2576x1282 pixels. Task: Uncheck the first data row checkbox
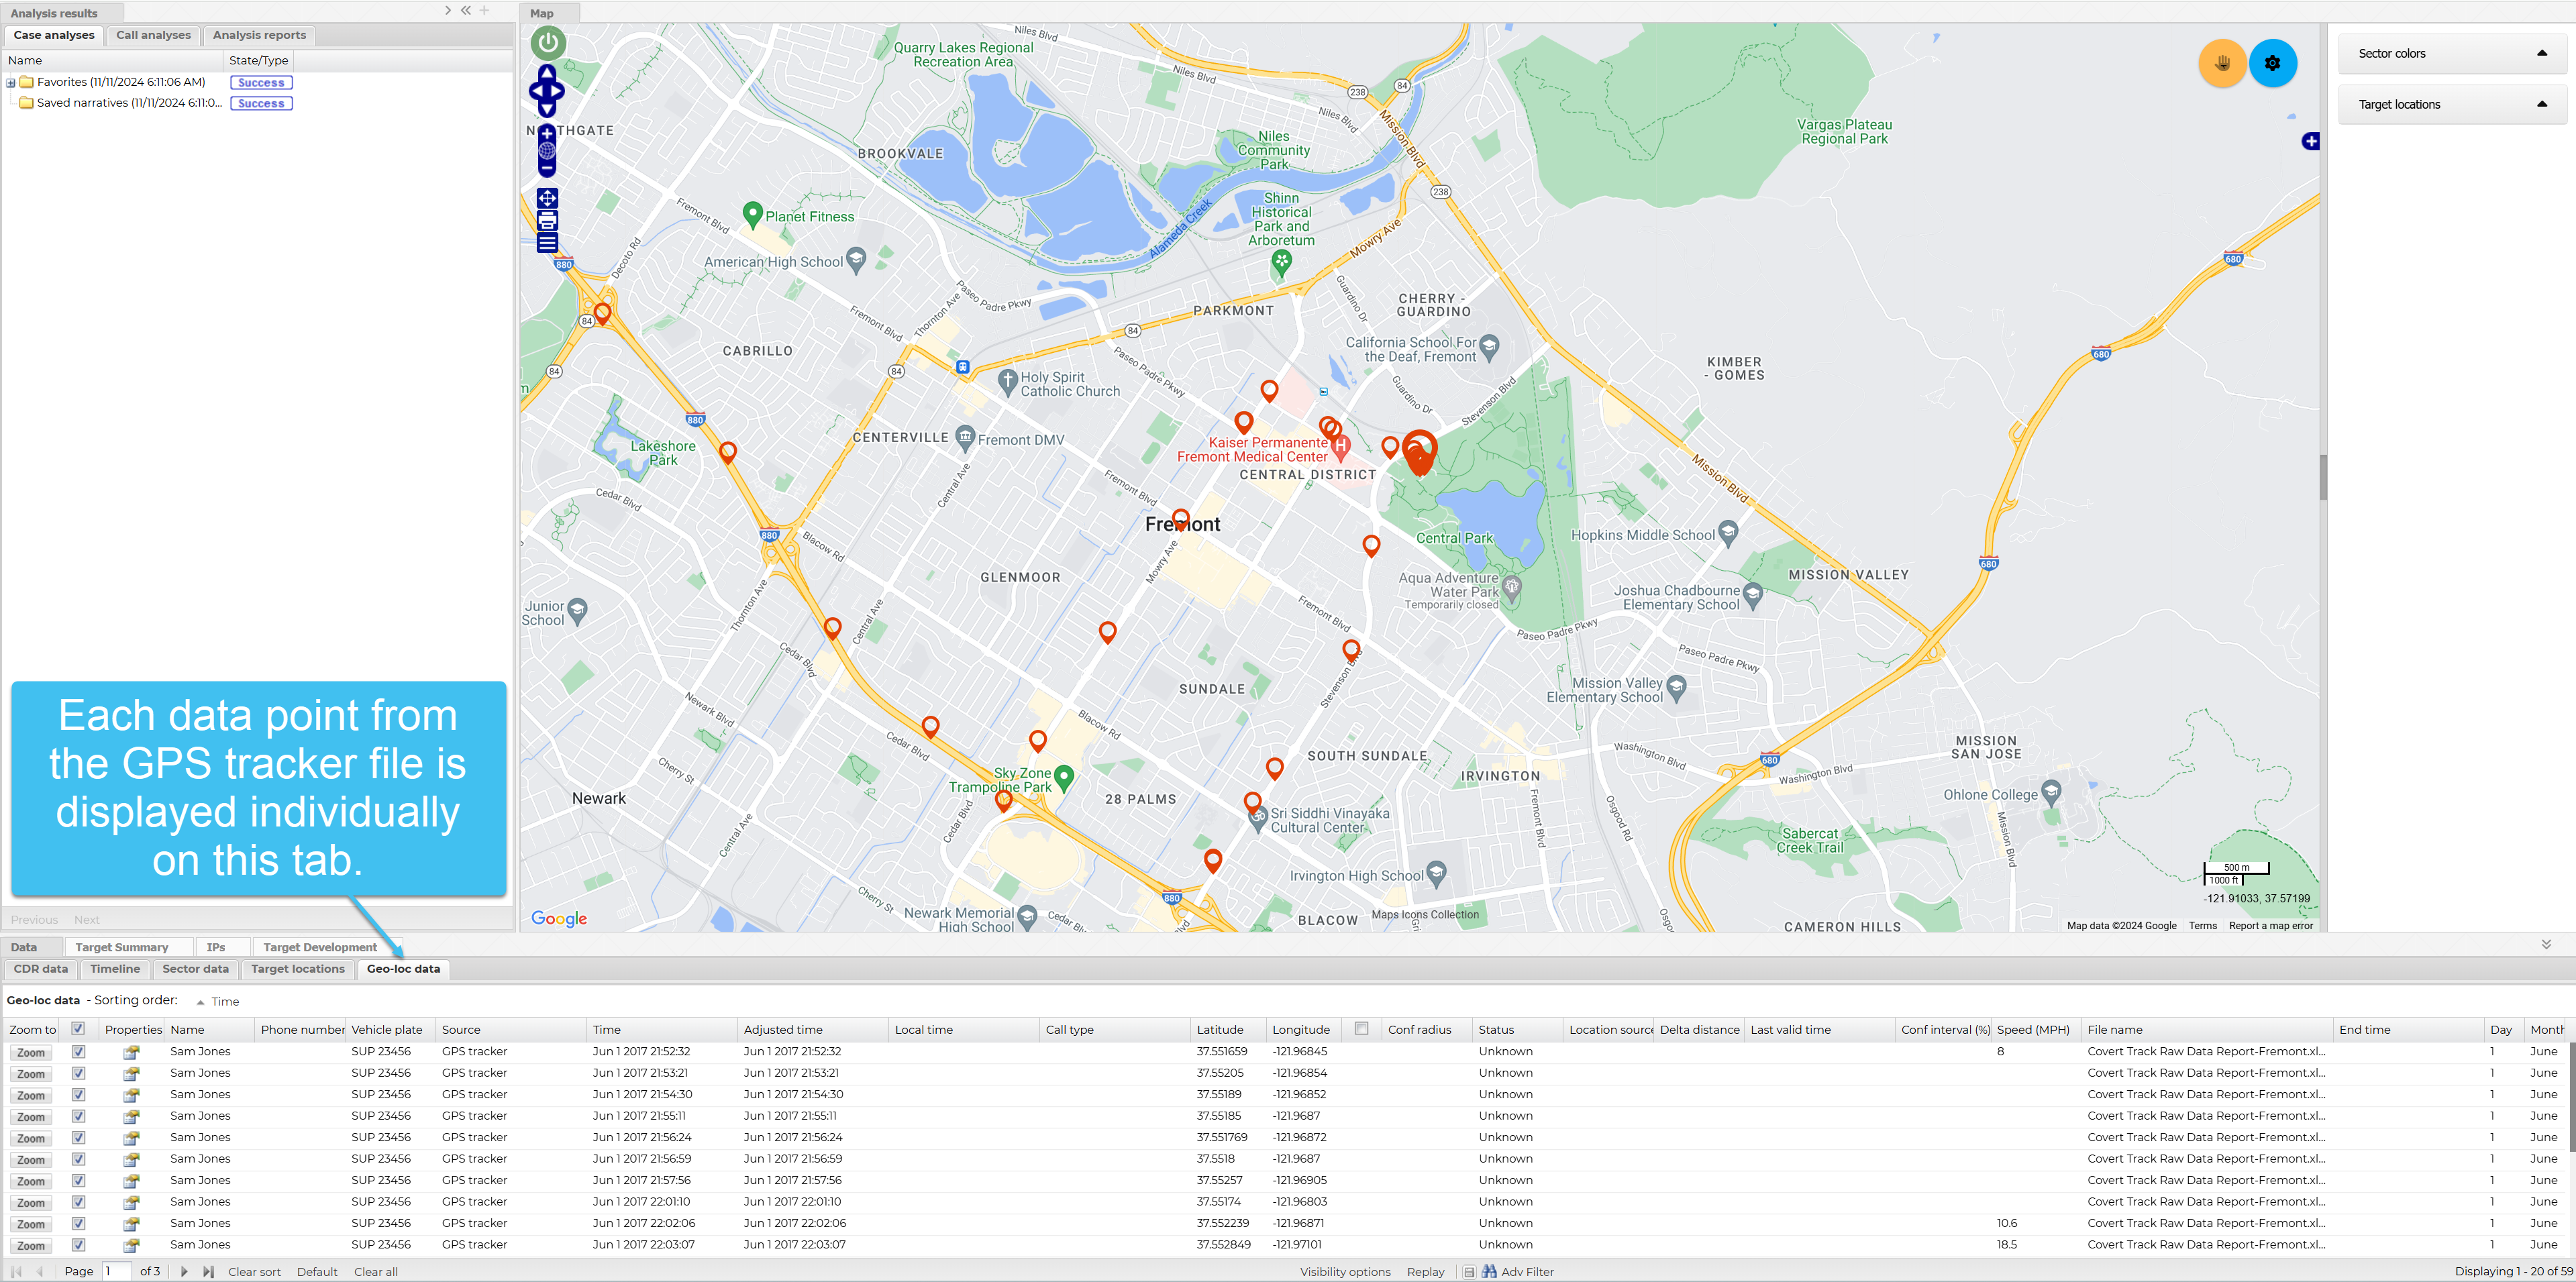tap(78, 1052)
